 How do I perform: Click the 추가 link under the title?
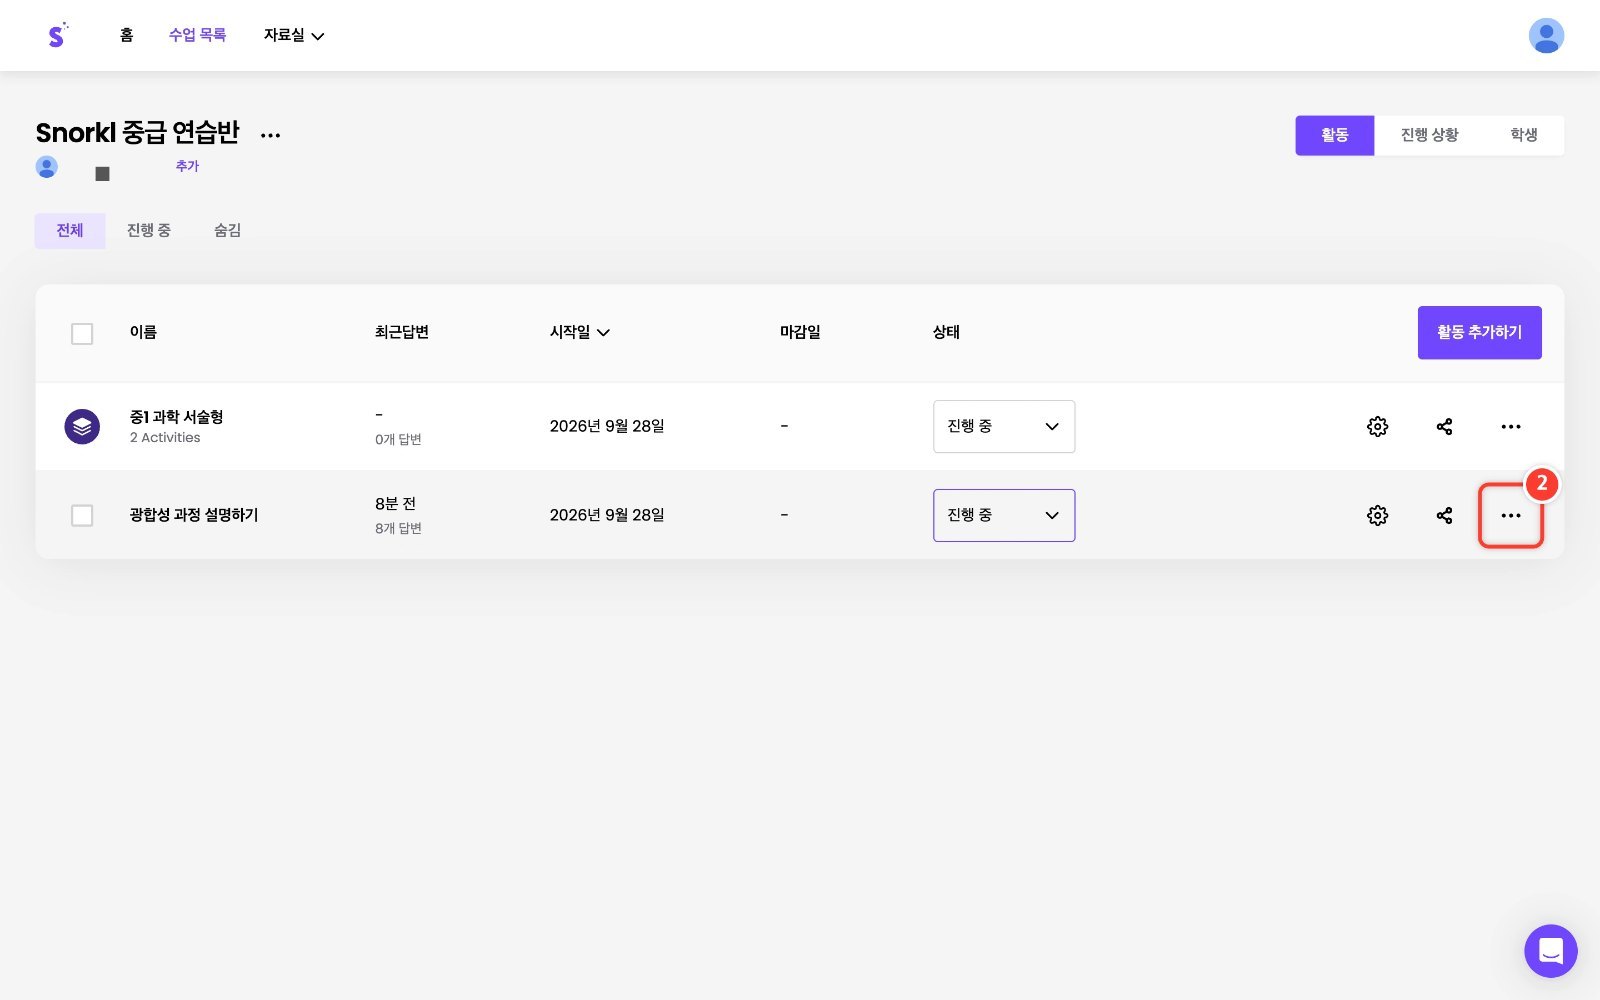[187, 166]
